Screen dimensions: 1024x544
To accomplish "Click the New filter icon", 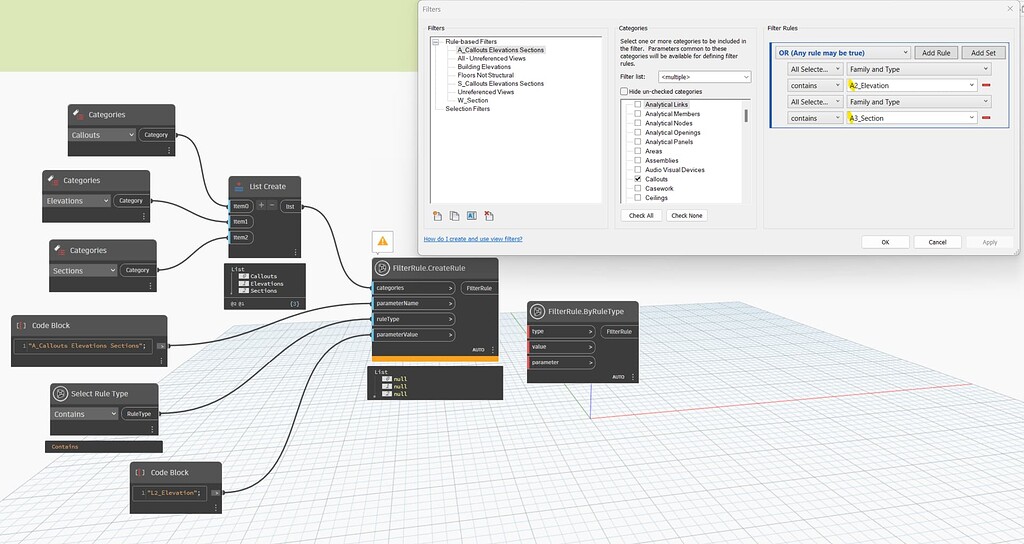I will (437, 215).
